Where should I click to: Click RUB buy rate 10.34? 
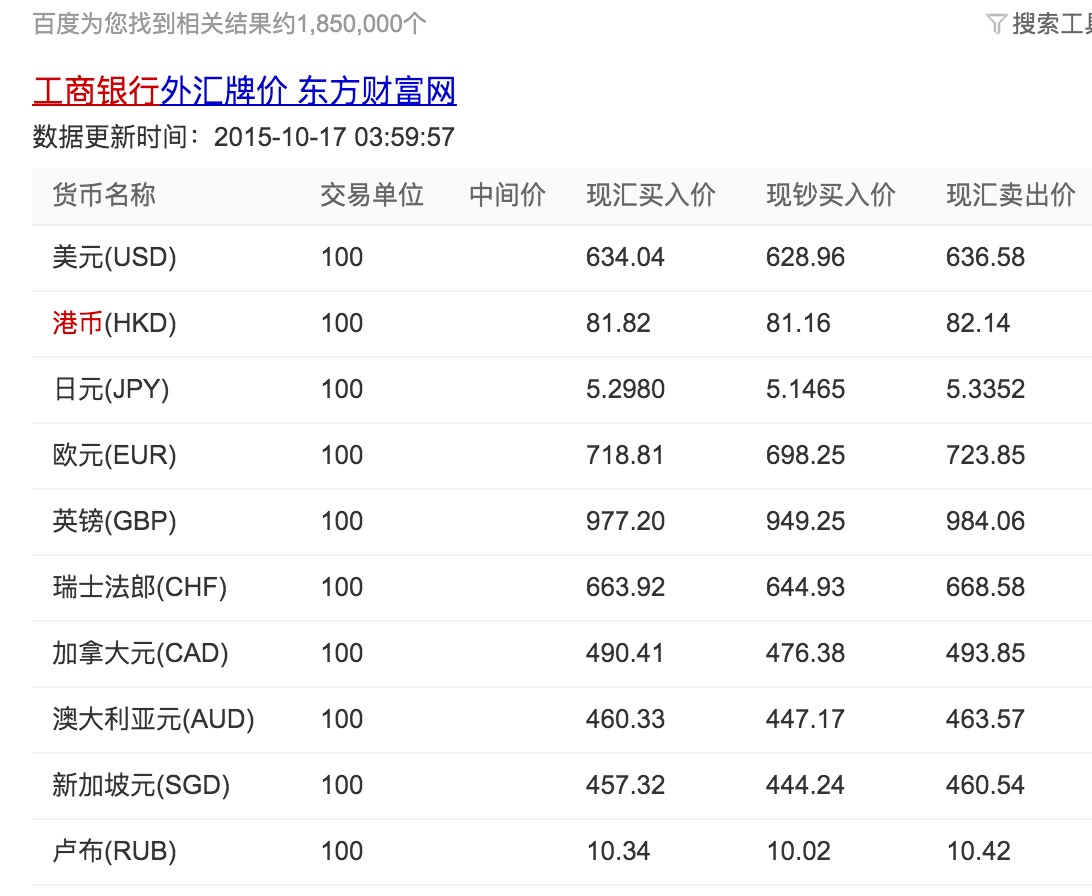coord(618,851)
